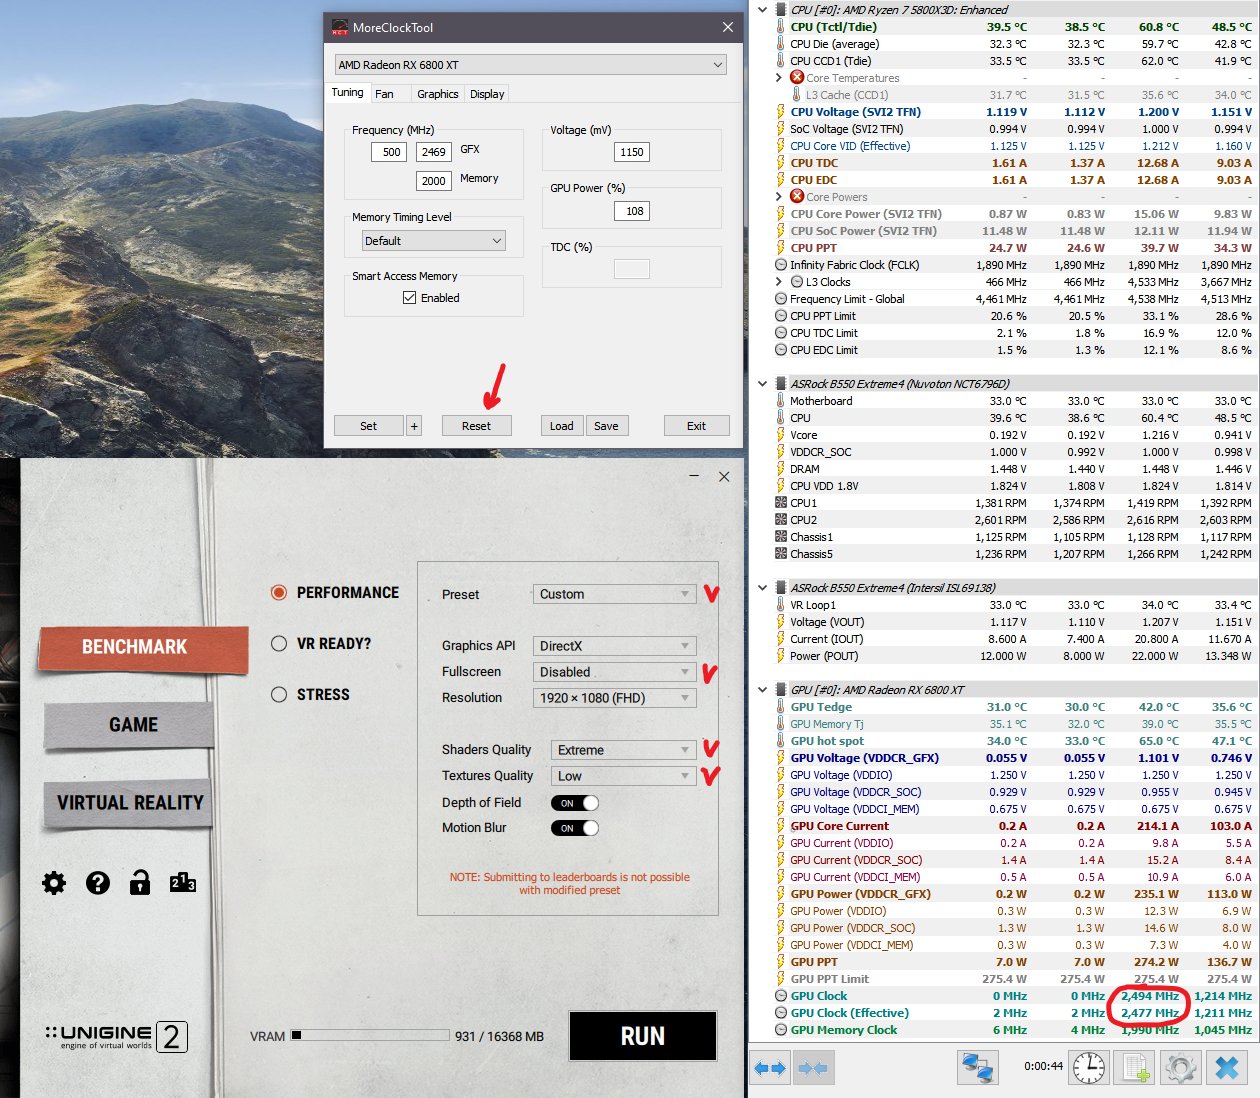
Task: Click Superposition unlock padlock icon
Action: coord(140,881)
